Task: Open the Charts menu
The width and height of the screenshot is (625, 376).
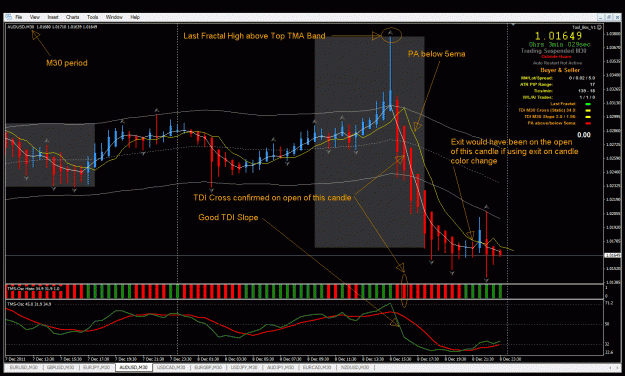Action: pos(72,17)
